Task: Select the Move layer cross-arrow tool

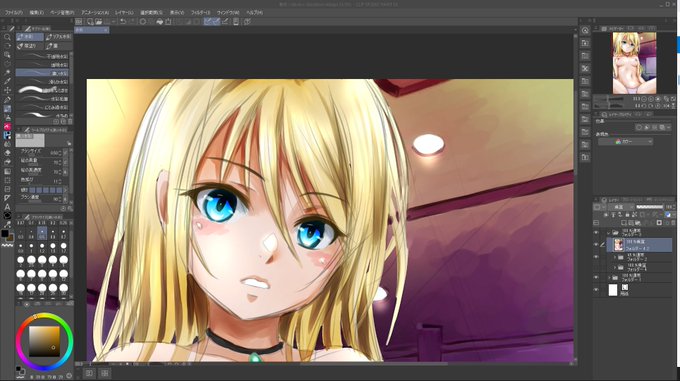Action: pos(7,90)
